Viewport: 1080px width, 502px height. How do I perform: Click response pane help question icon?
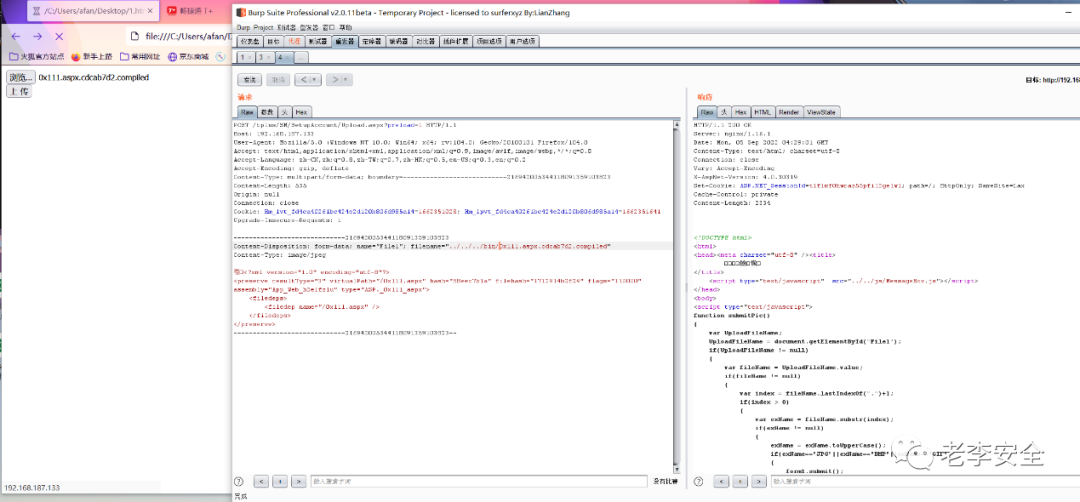coord(699,481)
